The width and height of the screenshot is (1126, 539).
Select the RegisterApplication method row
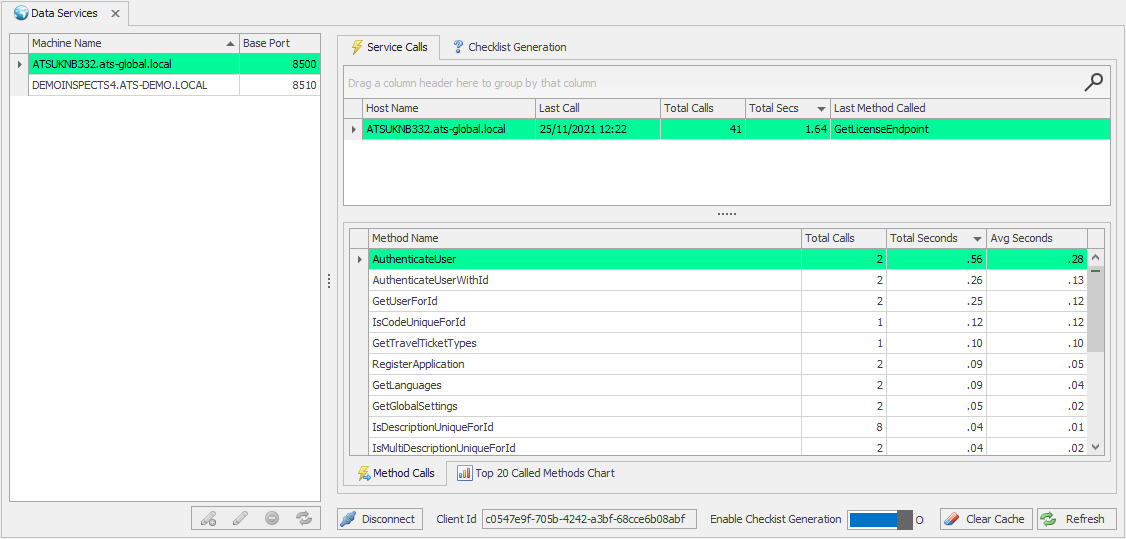[x=718, y=364]
